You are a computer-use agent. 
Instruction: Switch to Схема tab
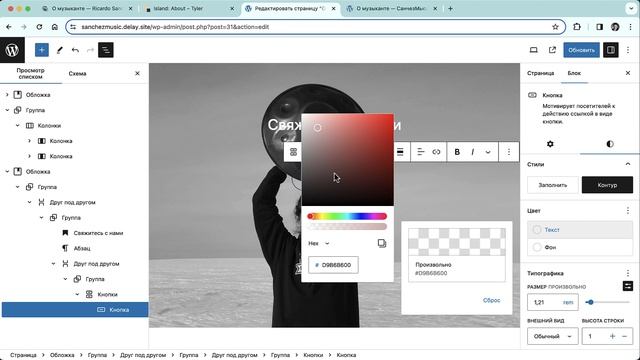(78, 73)
